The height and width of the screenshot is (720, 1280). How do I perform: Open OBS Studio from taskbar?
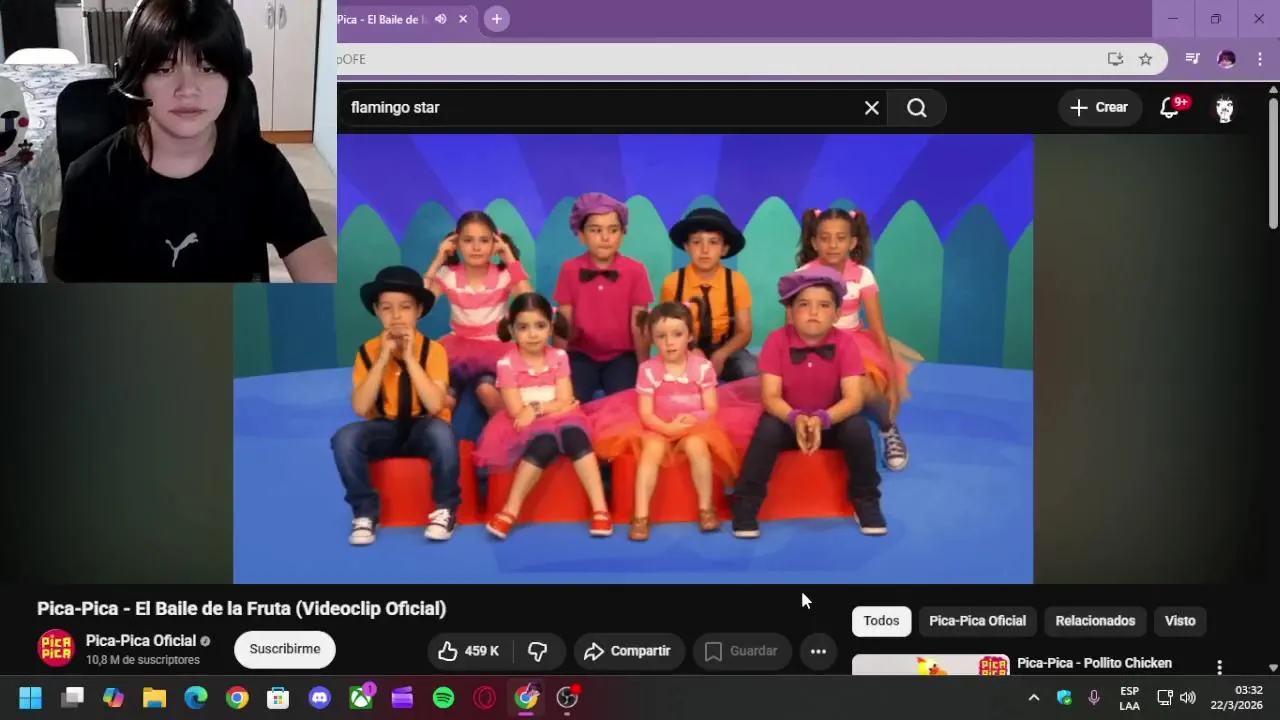568,698
